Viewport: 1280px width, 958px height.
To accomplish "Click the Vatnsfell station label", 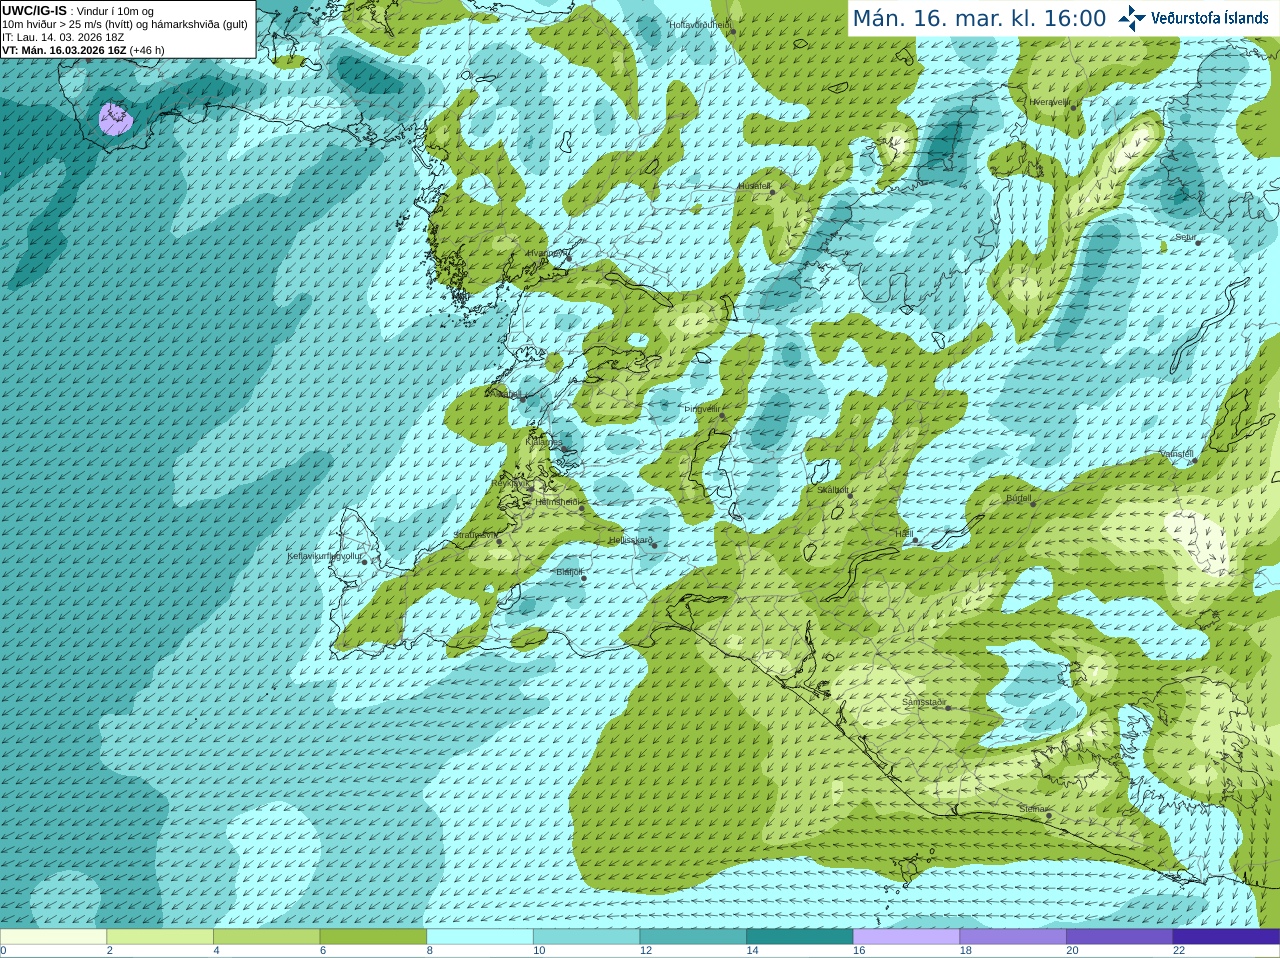I will coord(1177,454).
